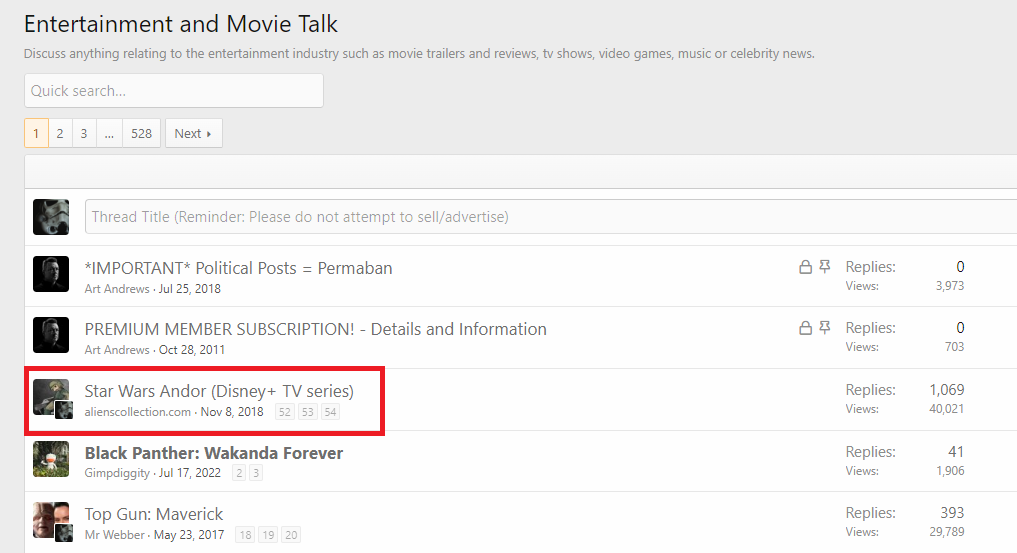Click replies count 1,069 for Star Wars Andor

click(946, 390)
